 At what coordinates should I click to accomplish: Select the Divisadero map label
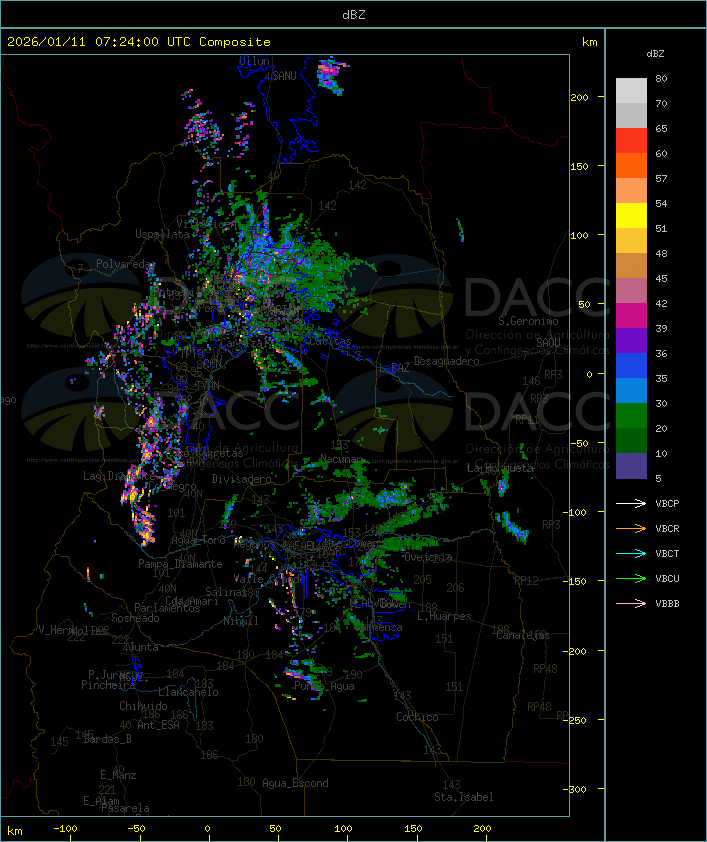[241, 478]
